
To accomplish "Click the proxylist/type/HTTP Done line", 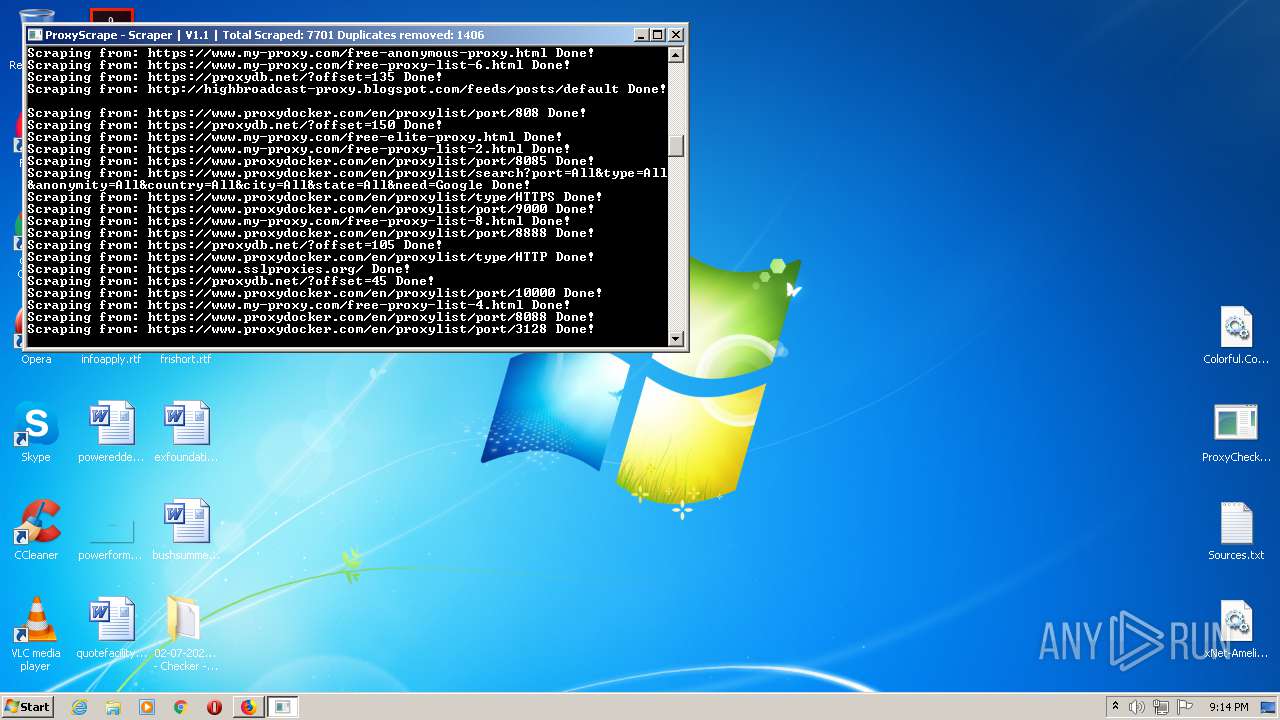I will (311, 257).
